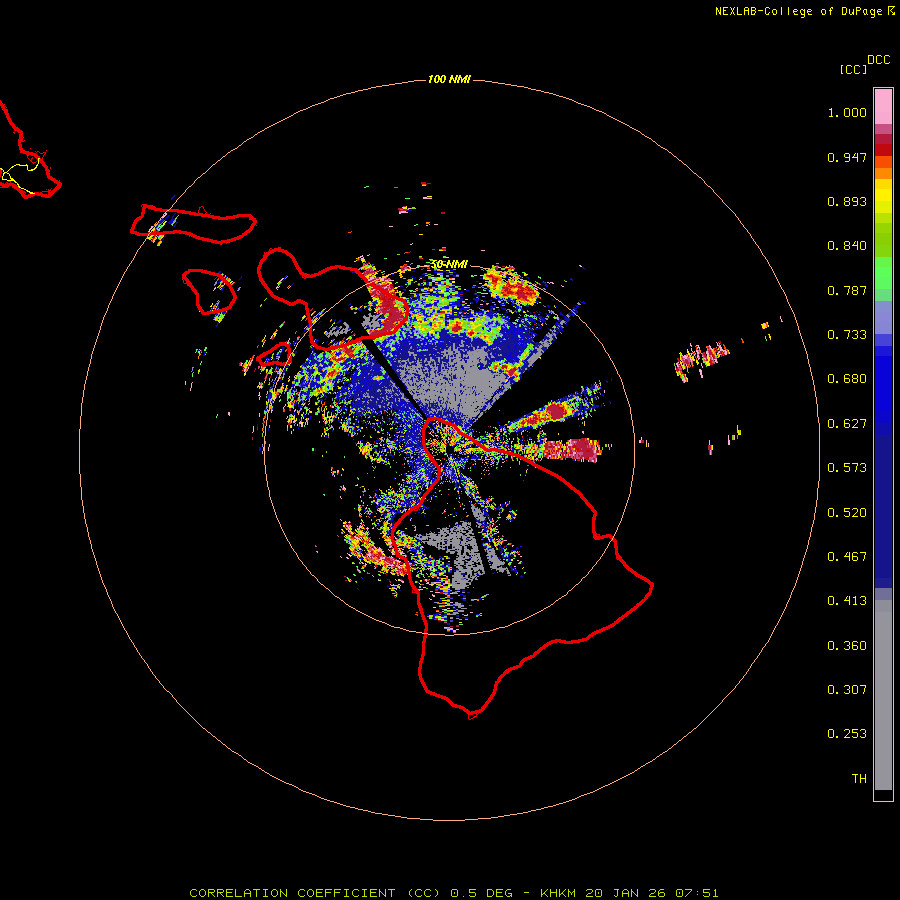Select the 0.893 color scale value
The height and width of the screenshot is (900, 900).
[x=847, y=201]
